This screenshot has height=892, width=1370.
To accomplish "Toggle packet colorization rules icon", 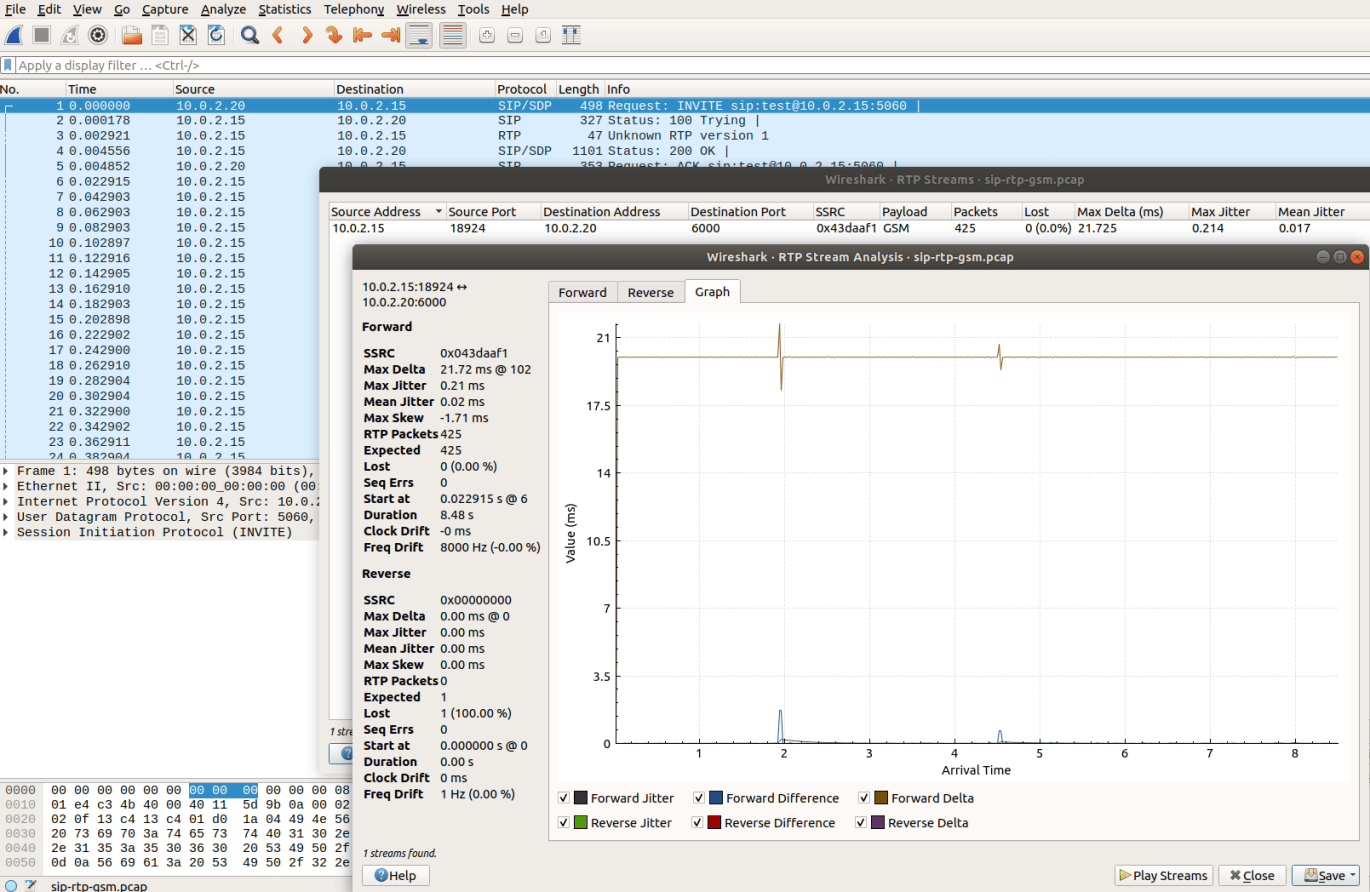I will (452, 36).
